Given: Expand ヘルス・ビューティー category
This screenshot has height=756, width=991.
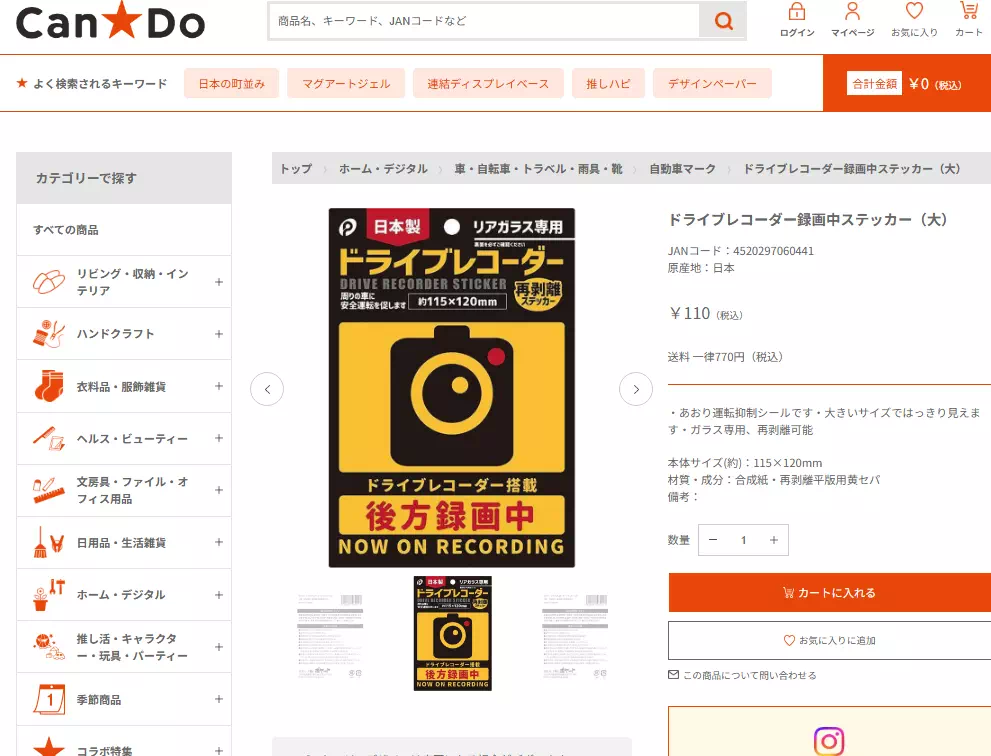Looking at the screenshot, I should [x=218, y=438].
